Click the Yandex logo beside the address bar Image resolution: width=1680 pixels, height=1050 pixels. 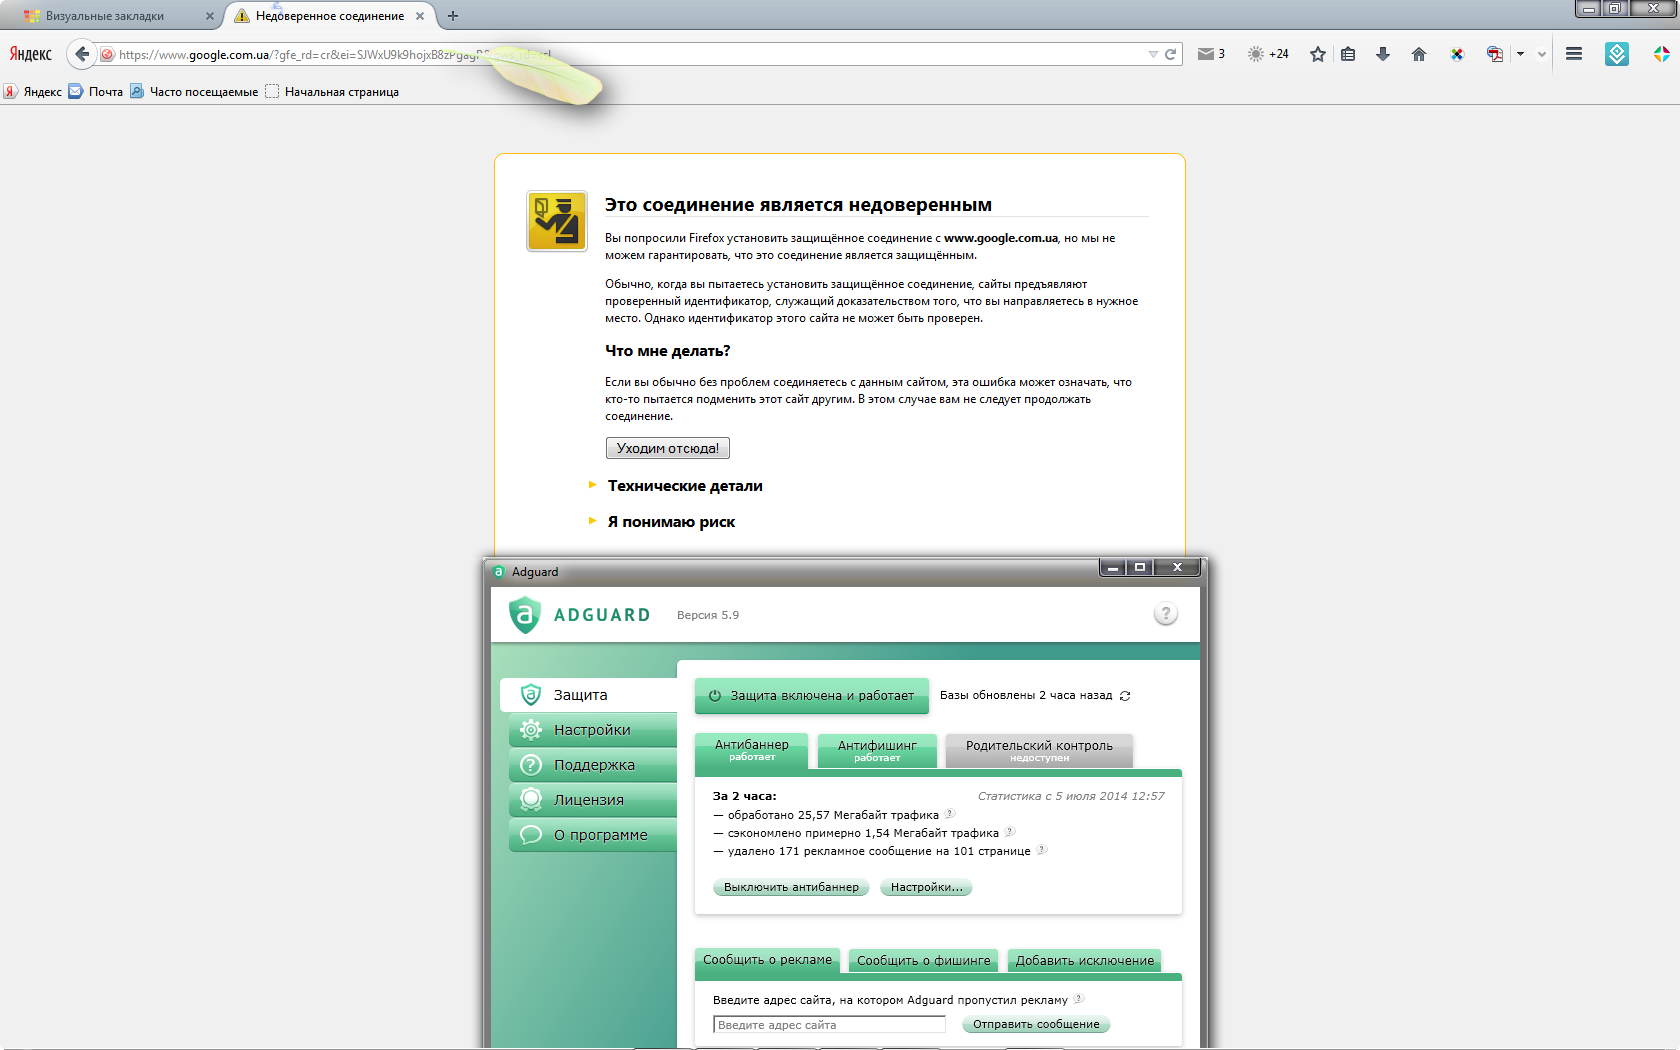(31, 54)
